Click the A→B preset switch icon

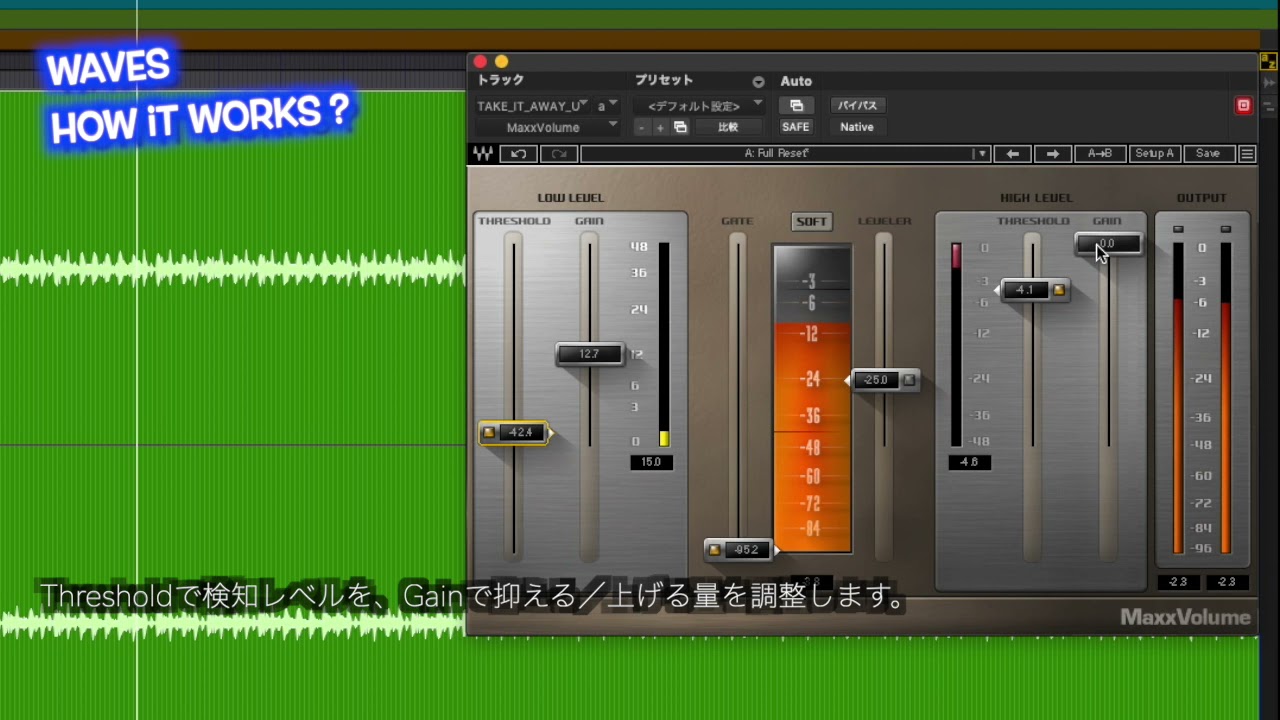coord(1100,153)
